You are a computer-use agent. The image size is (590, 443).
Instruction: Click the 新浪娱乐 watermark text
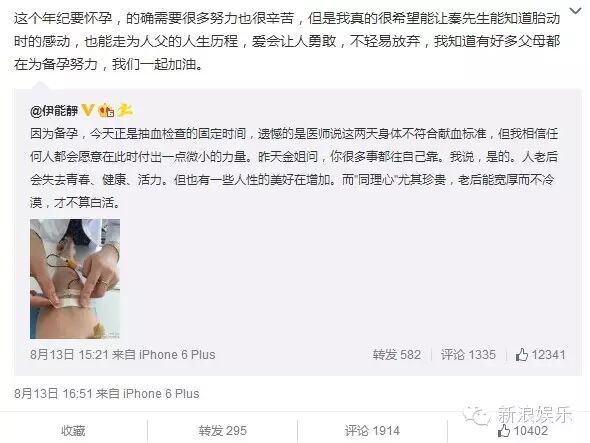535,414
